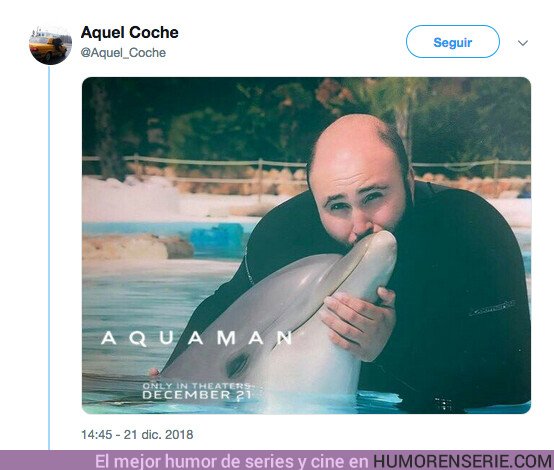Click the DECEMBER 21 text on the poster
This screenshot has height=470, width=554.
[197, 395]
